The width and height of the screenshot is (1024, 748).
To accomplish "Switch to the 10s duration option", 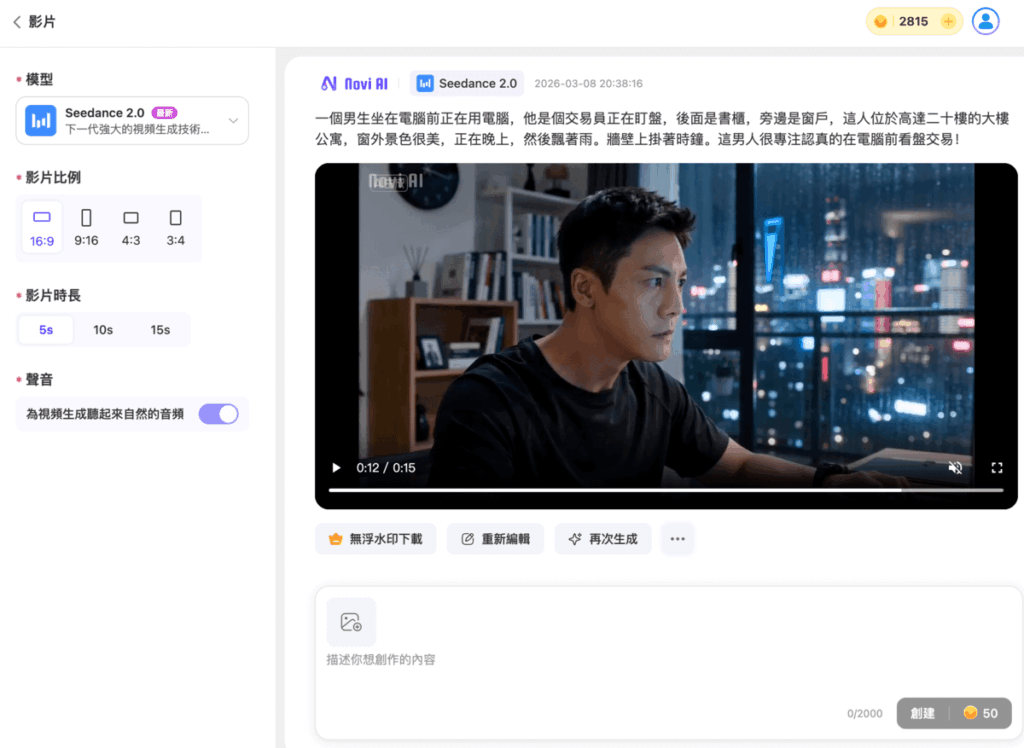I will click(x=104, y=329).
